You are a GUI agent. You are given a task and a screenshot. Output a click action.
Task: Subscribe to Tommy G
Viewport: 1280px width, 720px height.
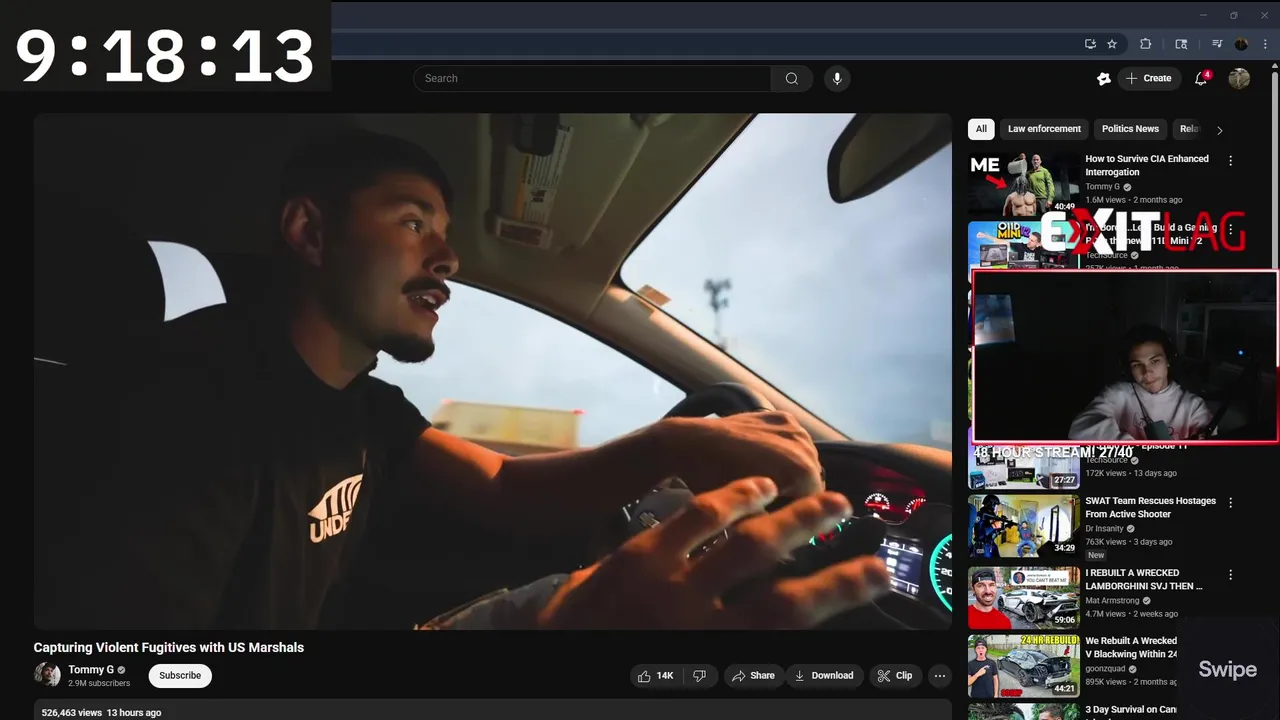point(180,676)
